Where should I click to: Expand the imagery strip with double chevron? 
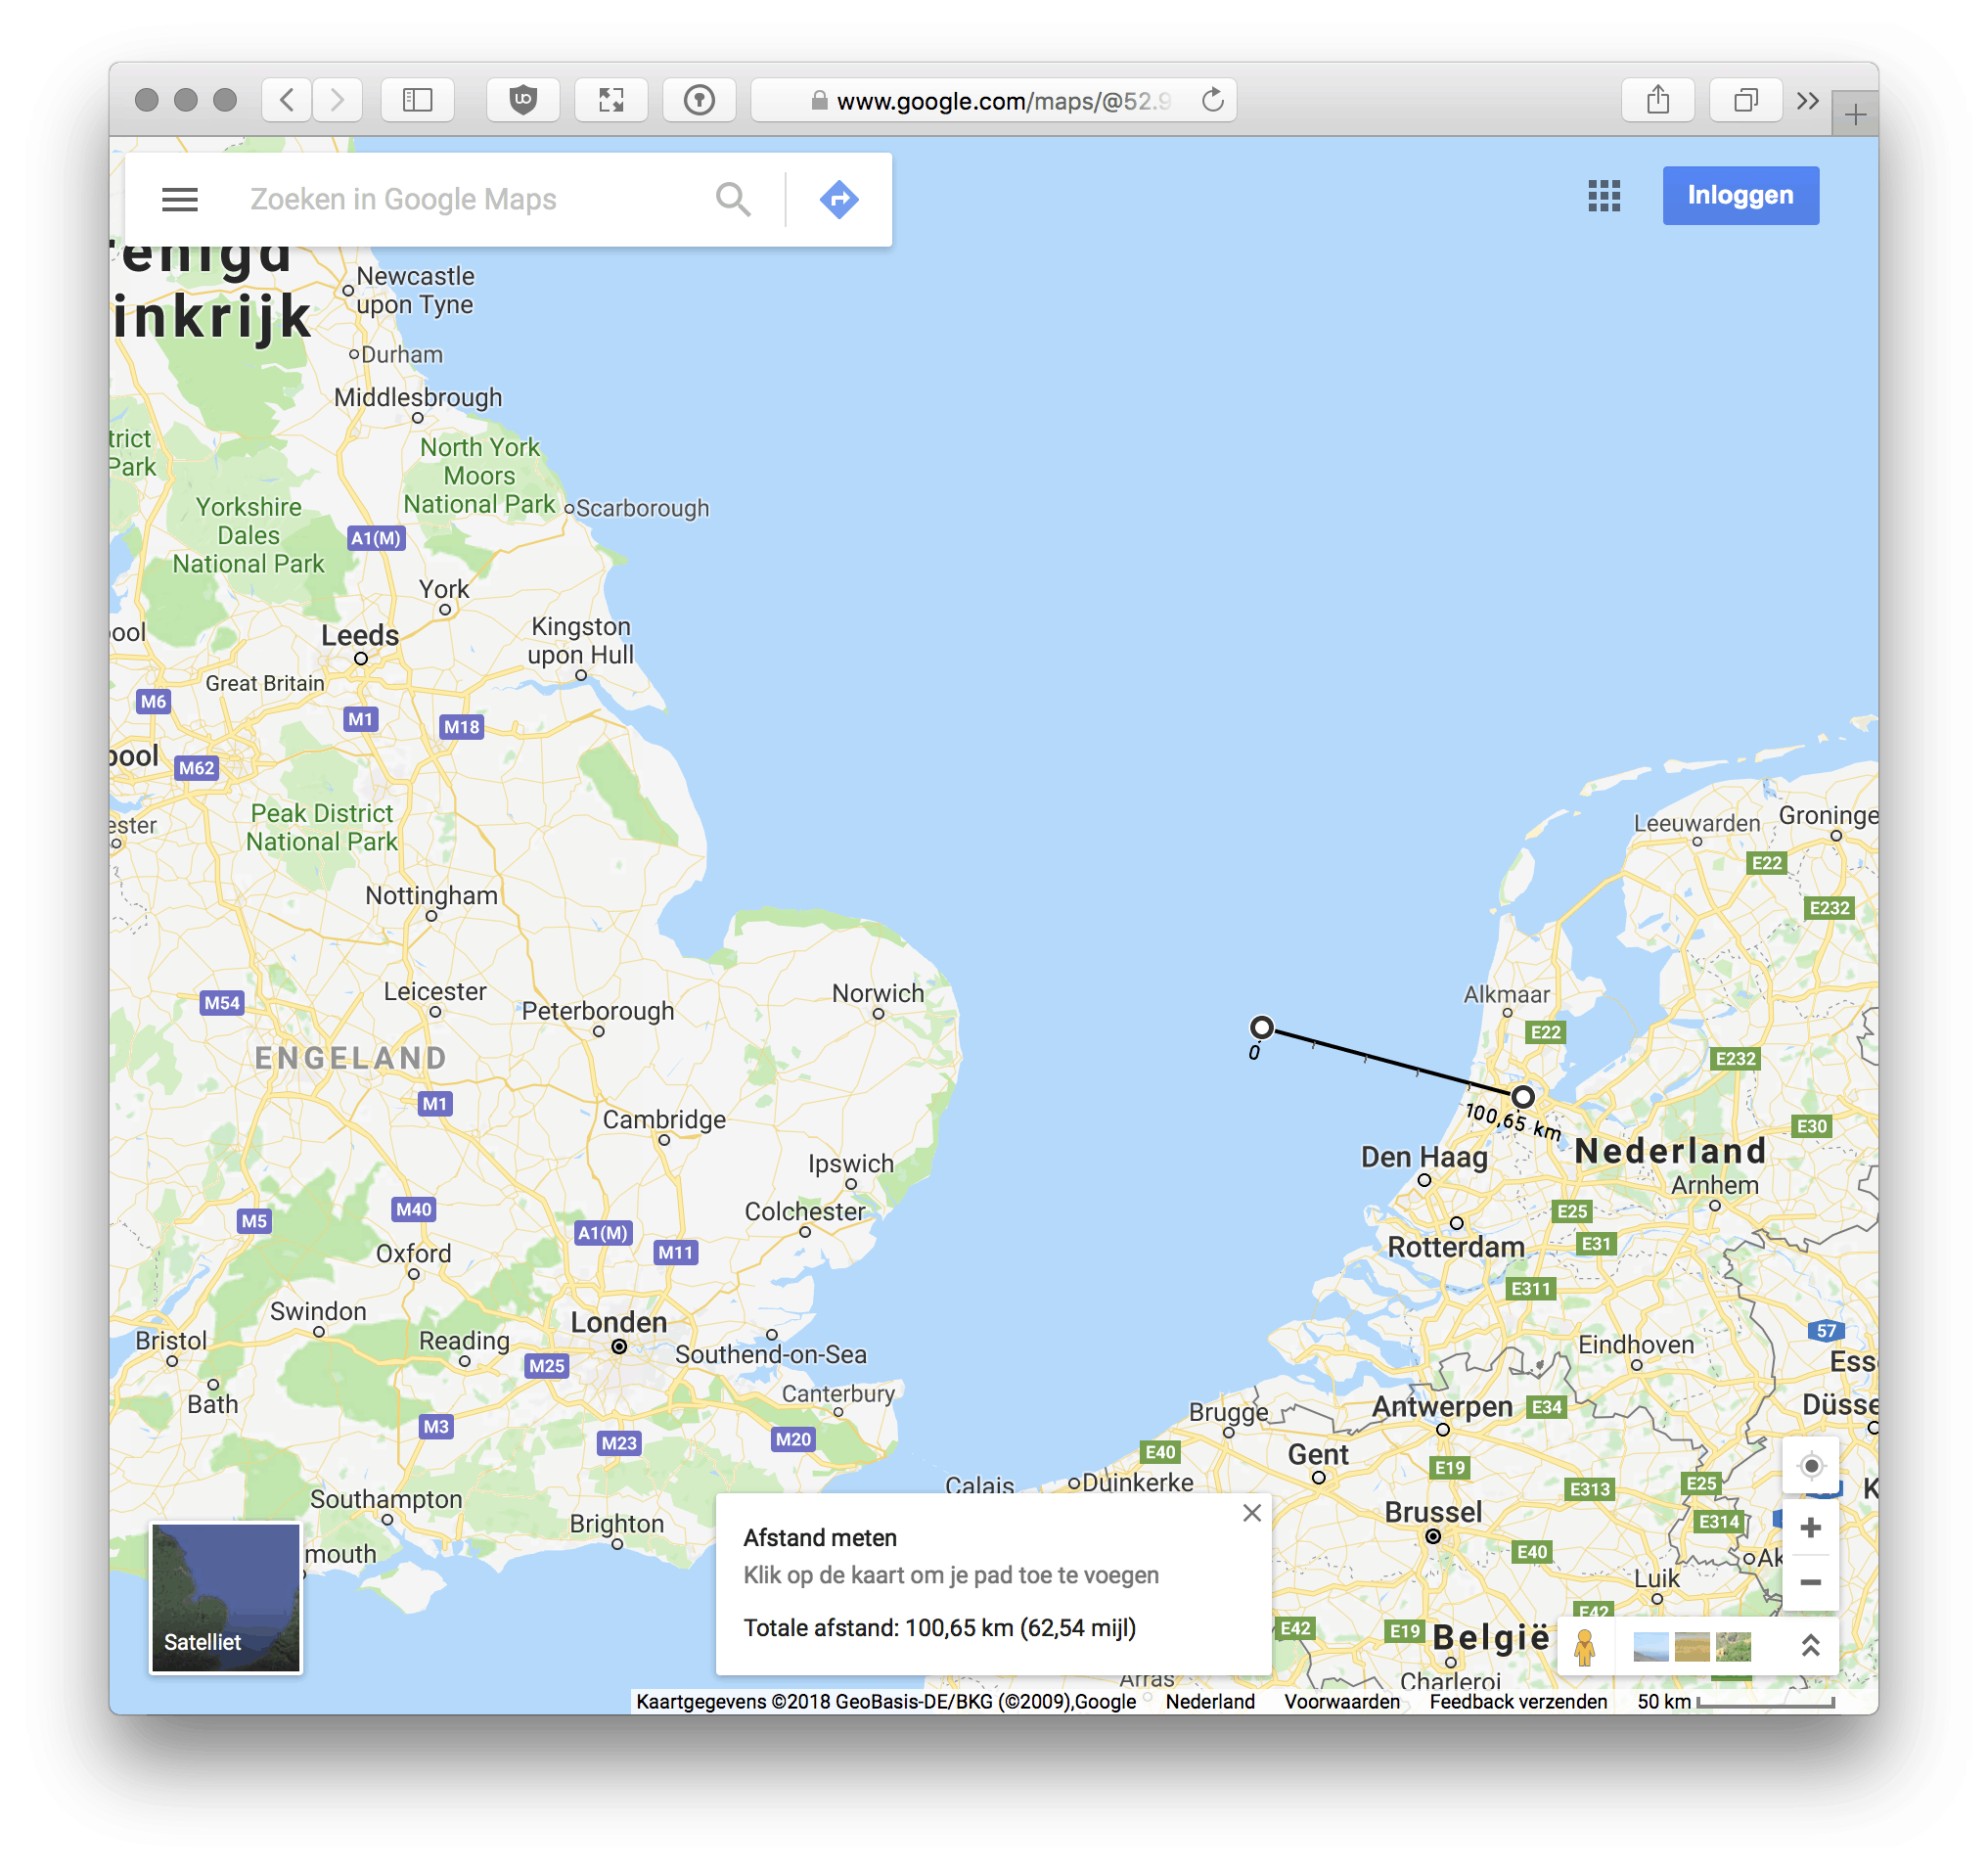pyautogui.click(x=1810, y=1645)
